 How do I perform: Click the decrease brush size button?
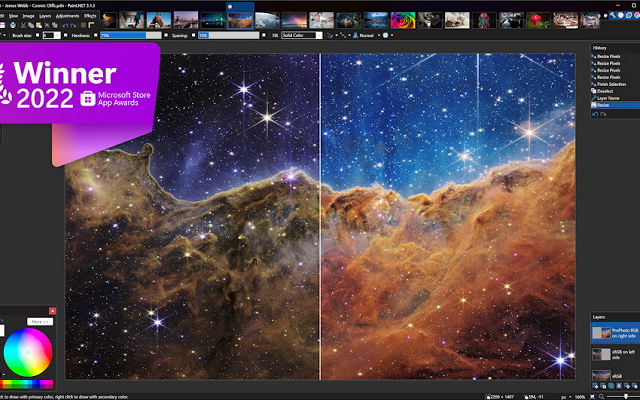point(38,35)
